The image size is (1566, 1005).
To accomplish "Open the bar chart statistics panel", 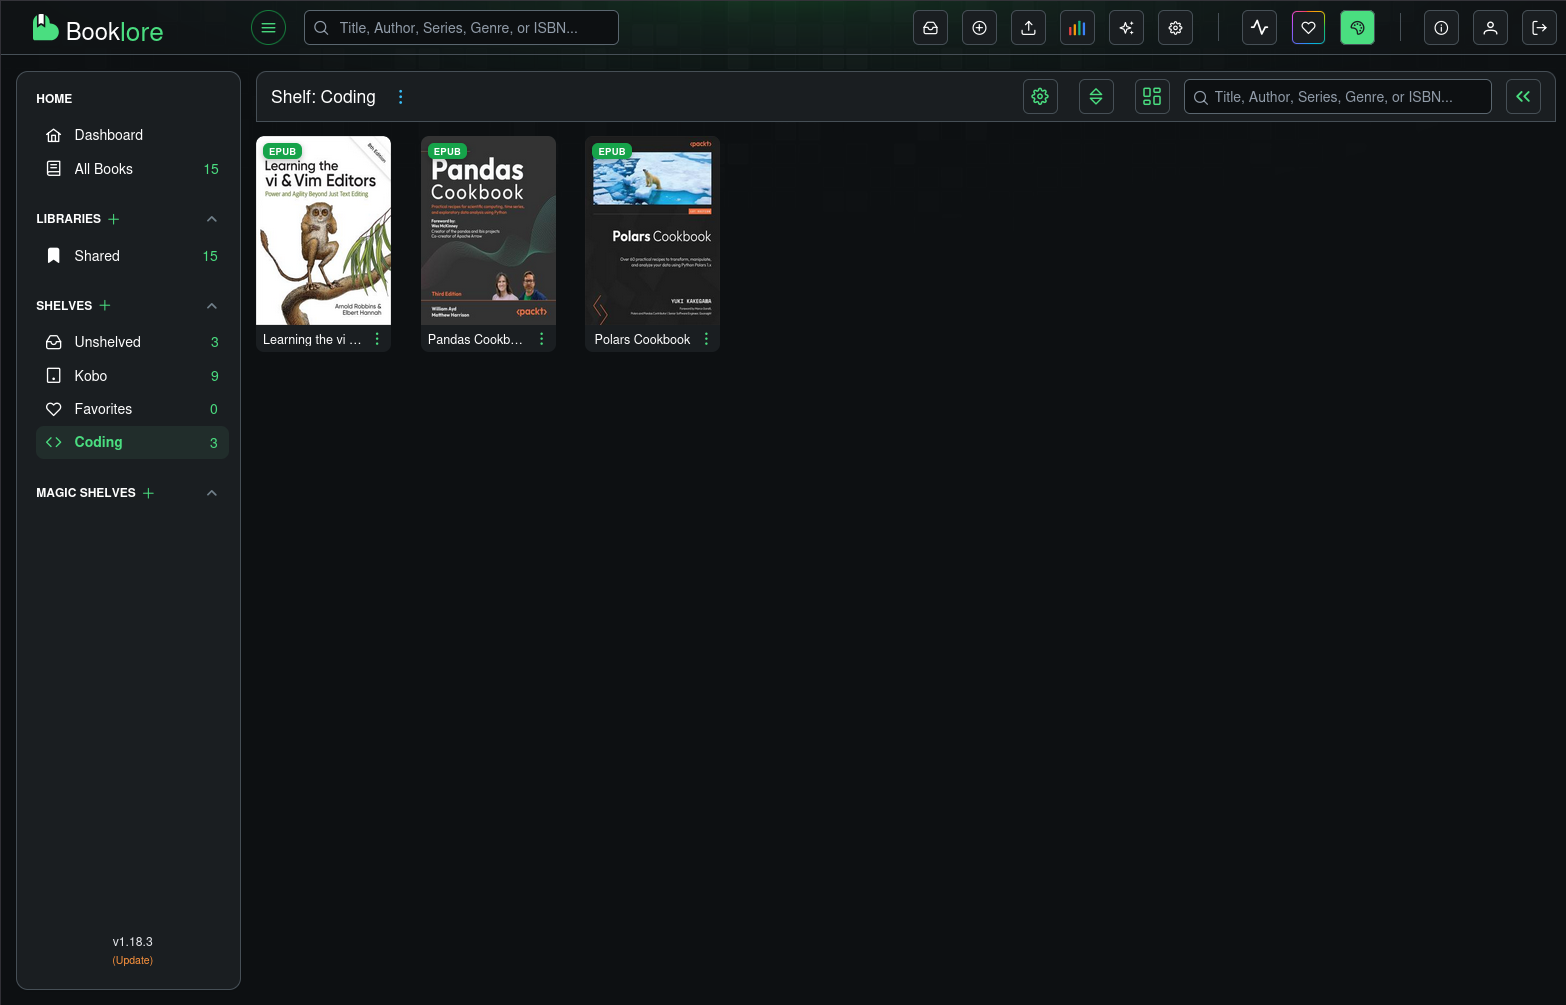I will click(1077, 27).
